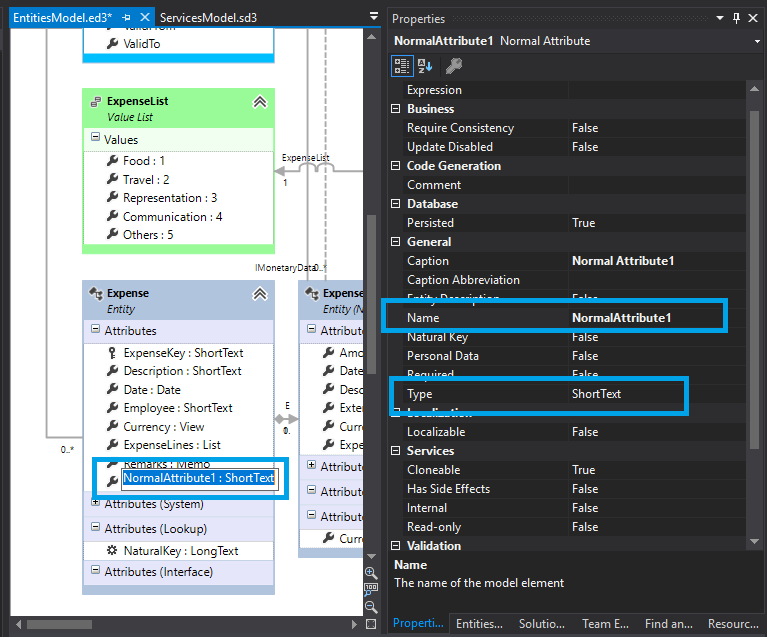The width and height of the screenshot is (767, 637).
Task: Collapse the ExpenseList shape with chevron
Action: point(260,102)
